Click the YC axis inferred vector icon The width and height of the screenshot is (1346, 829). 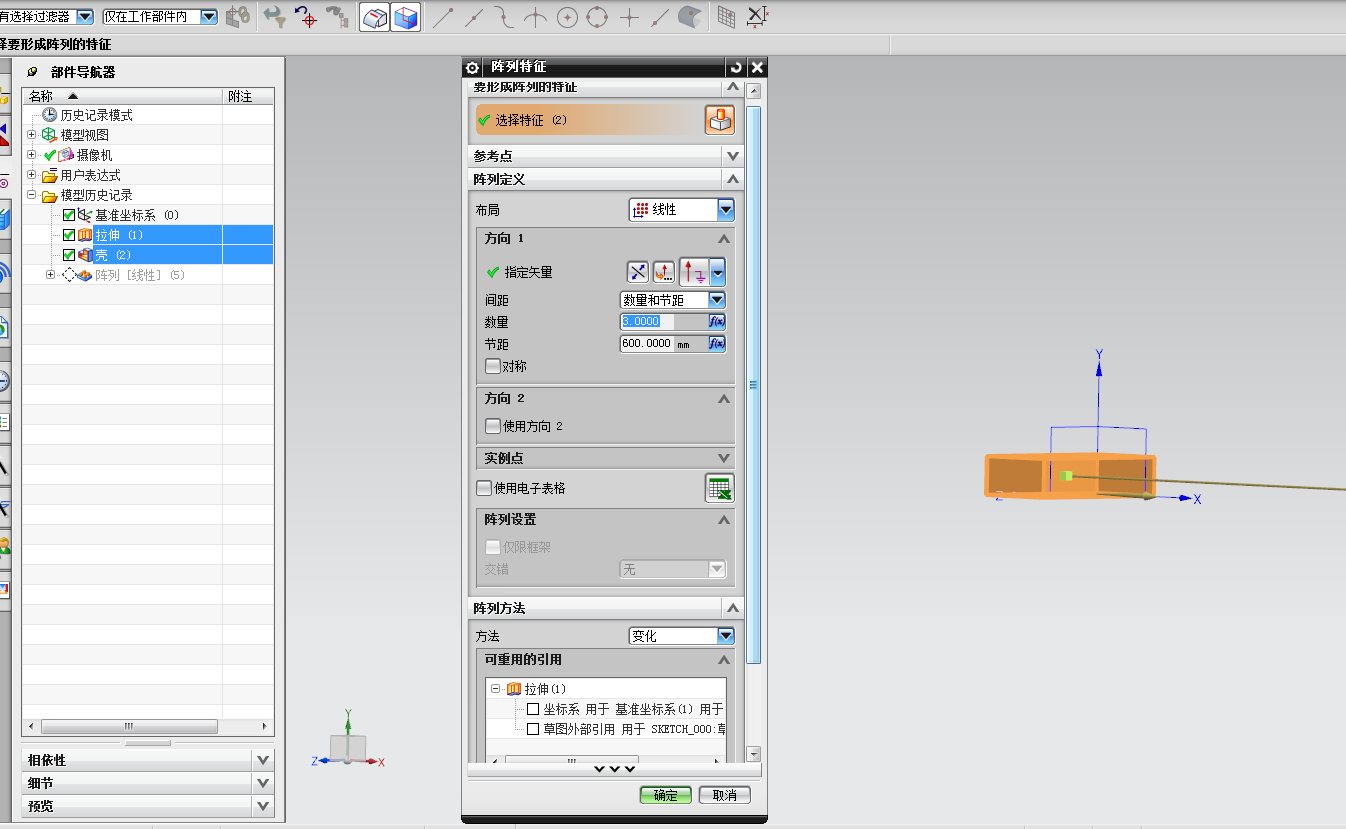click(695, 272)
